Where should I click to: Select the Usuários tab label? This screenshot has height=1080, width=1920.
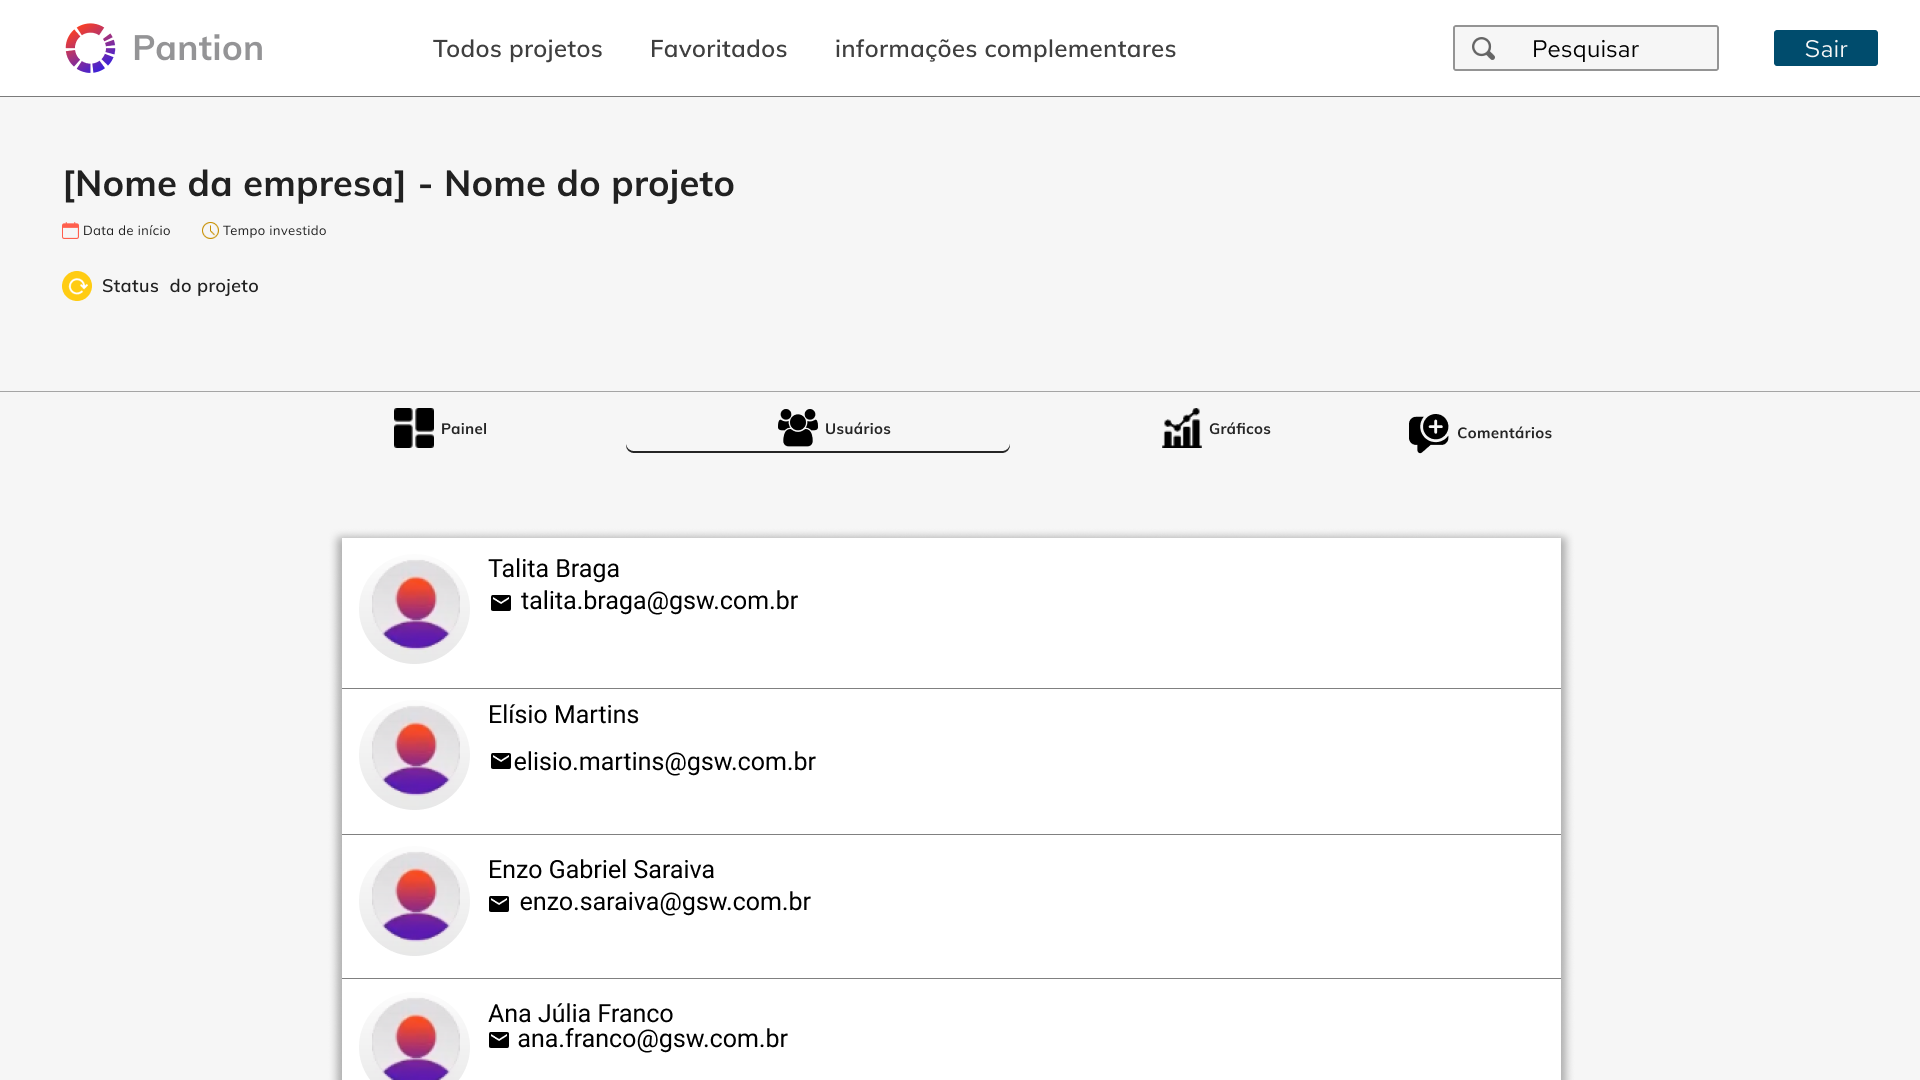click(x=858, y=428)
